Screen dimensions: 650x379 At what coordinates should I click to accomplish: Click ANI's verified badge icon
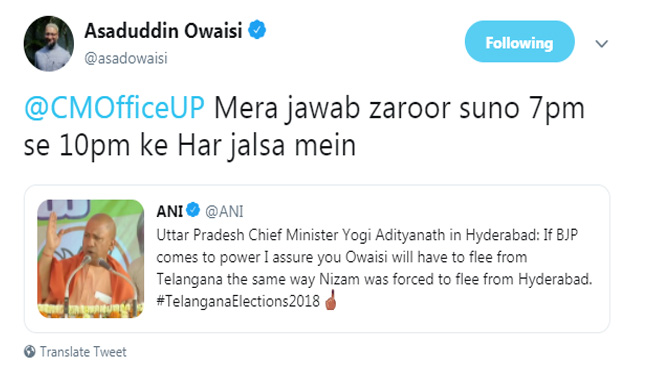point(193,210)
